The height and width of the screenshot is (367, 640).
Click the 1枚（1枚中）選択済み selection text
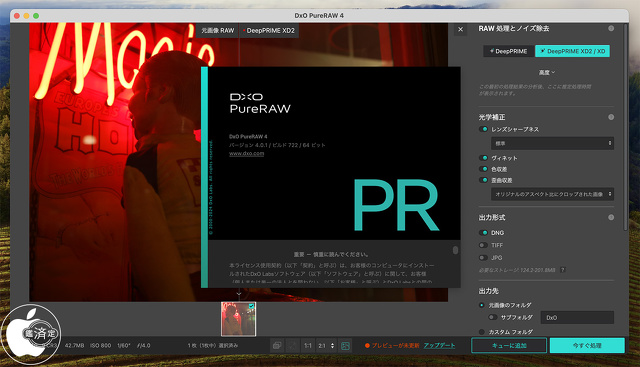pyautogui.click(x=213, y=345)
